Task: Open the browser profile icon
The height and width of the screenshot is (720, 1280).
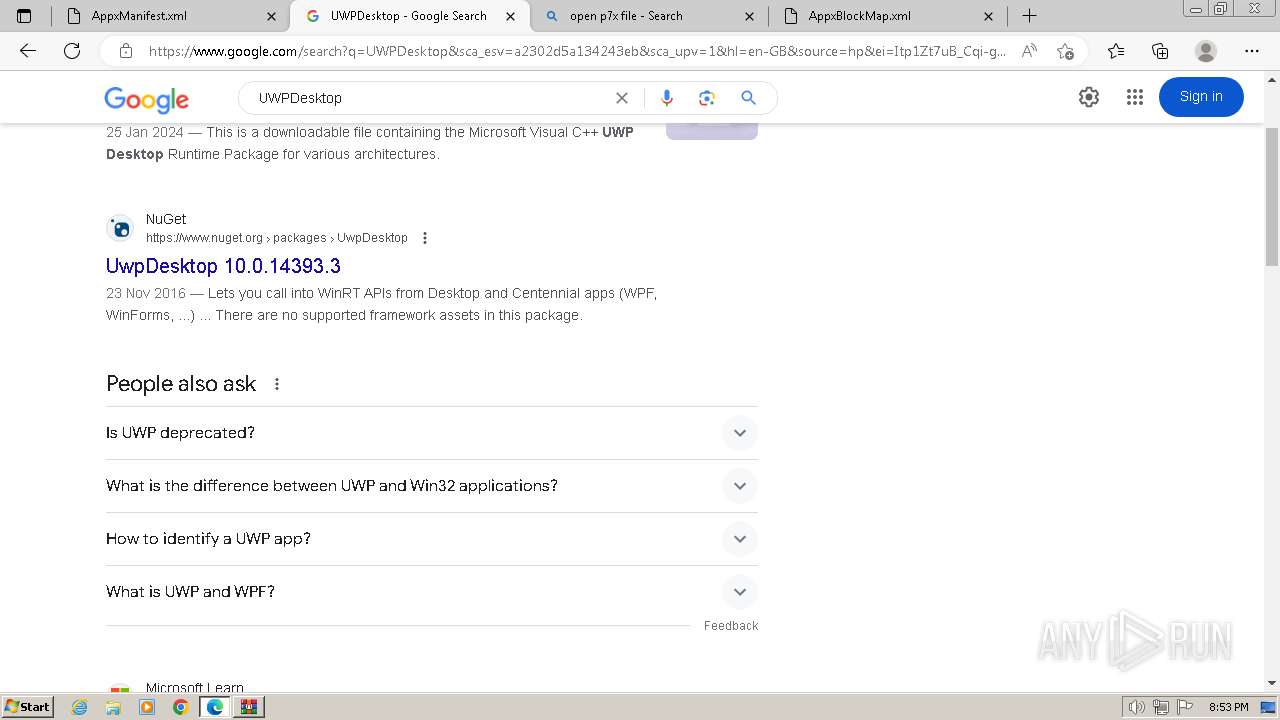Action: click(x=1206, y=51)
